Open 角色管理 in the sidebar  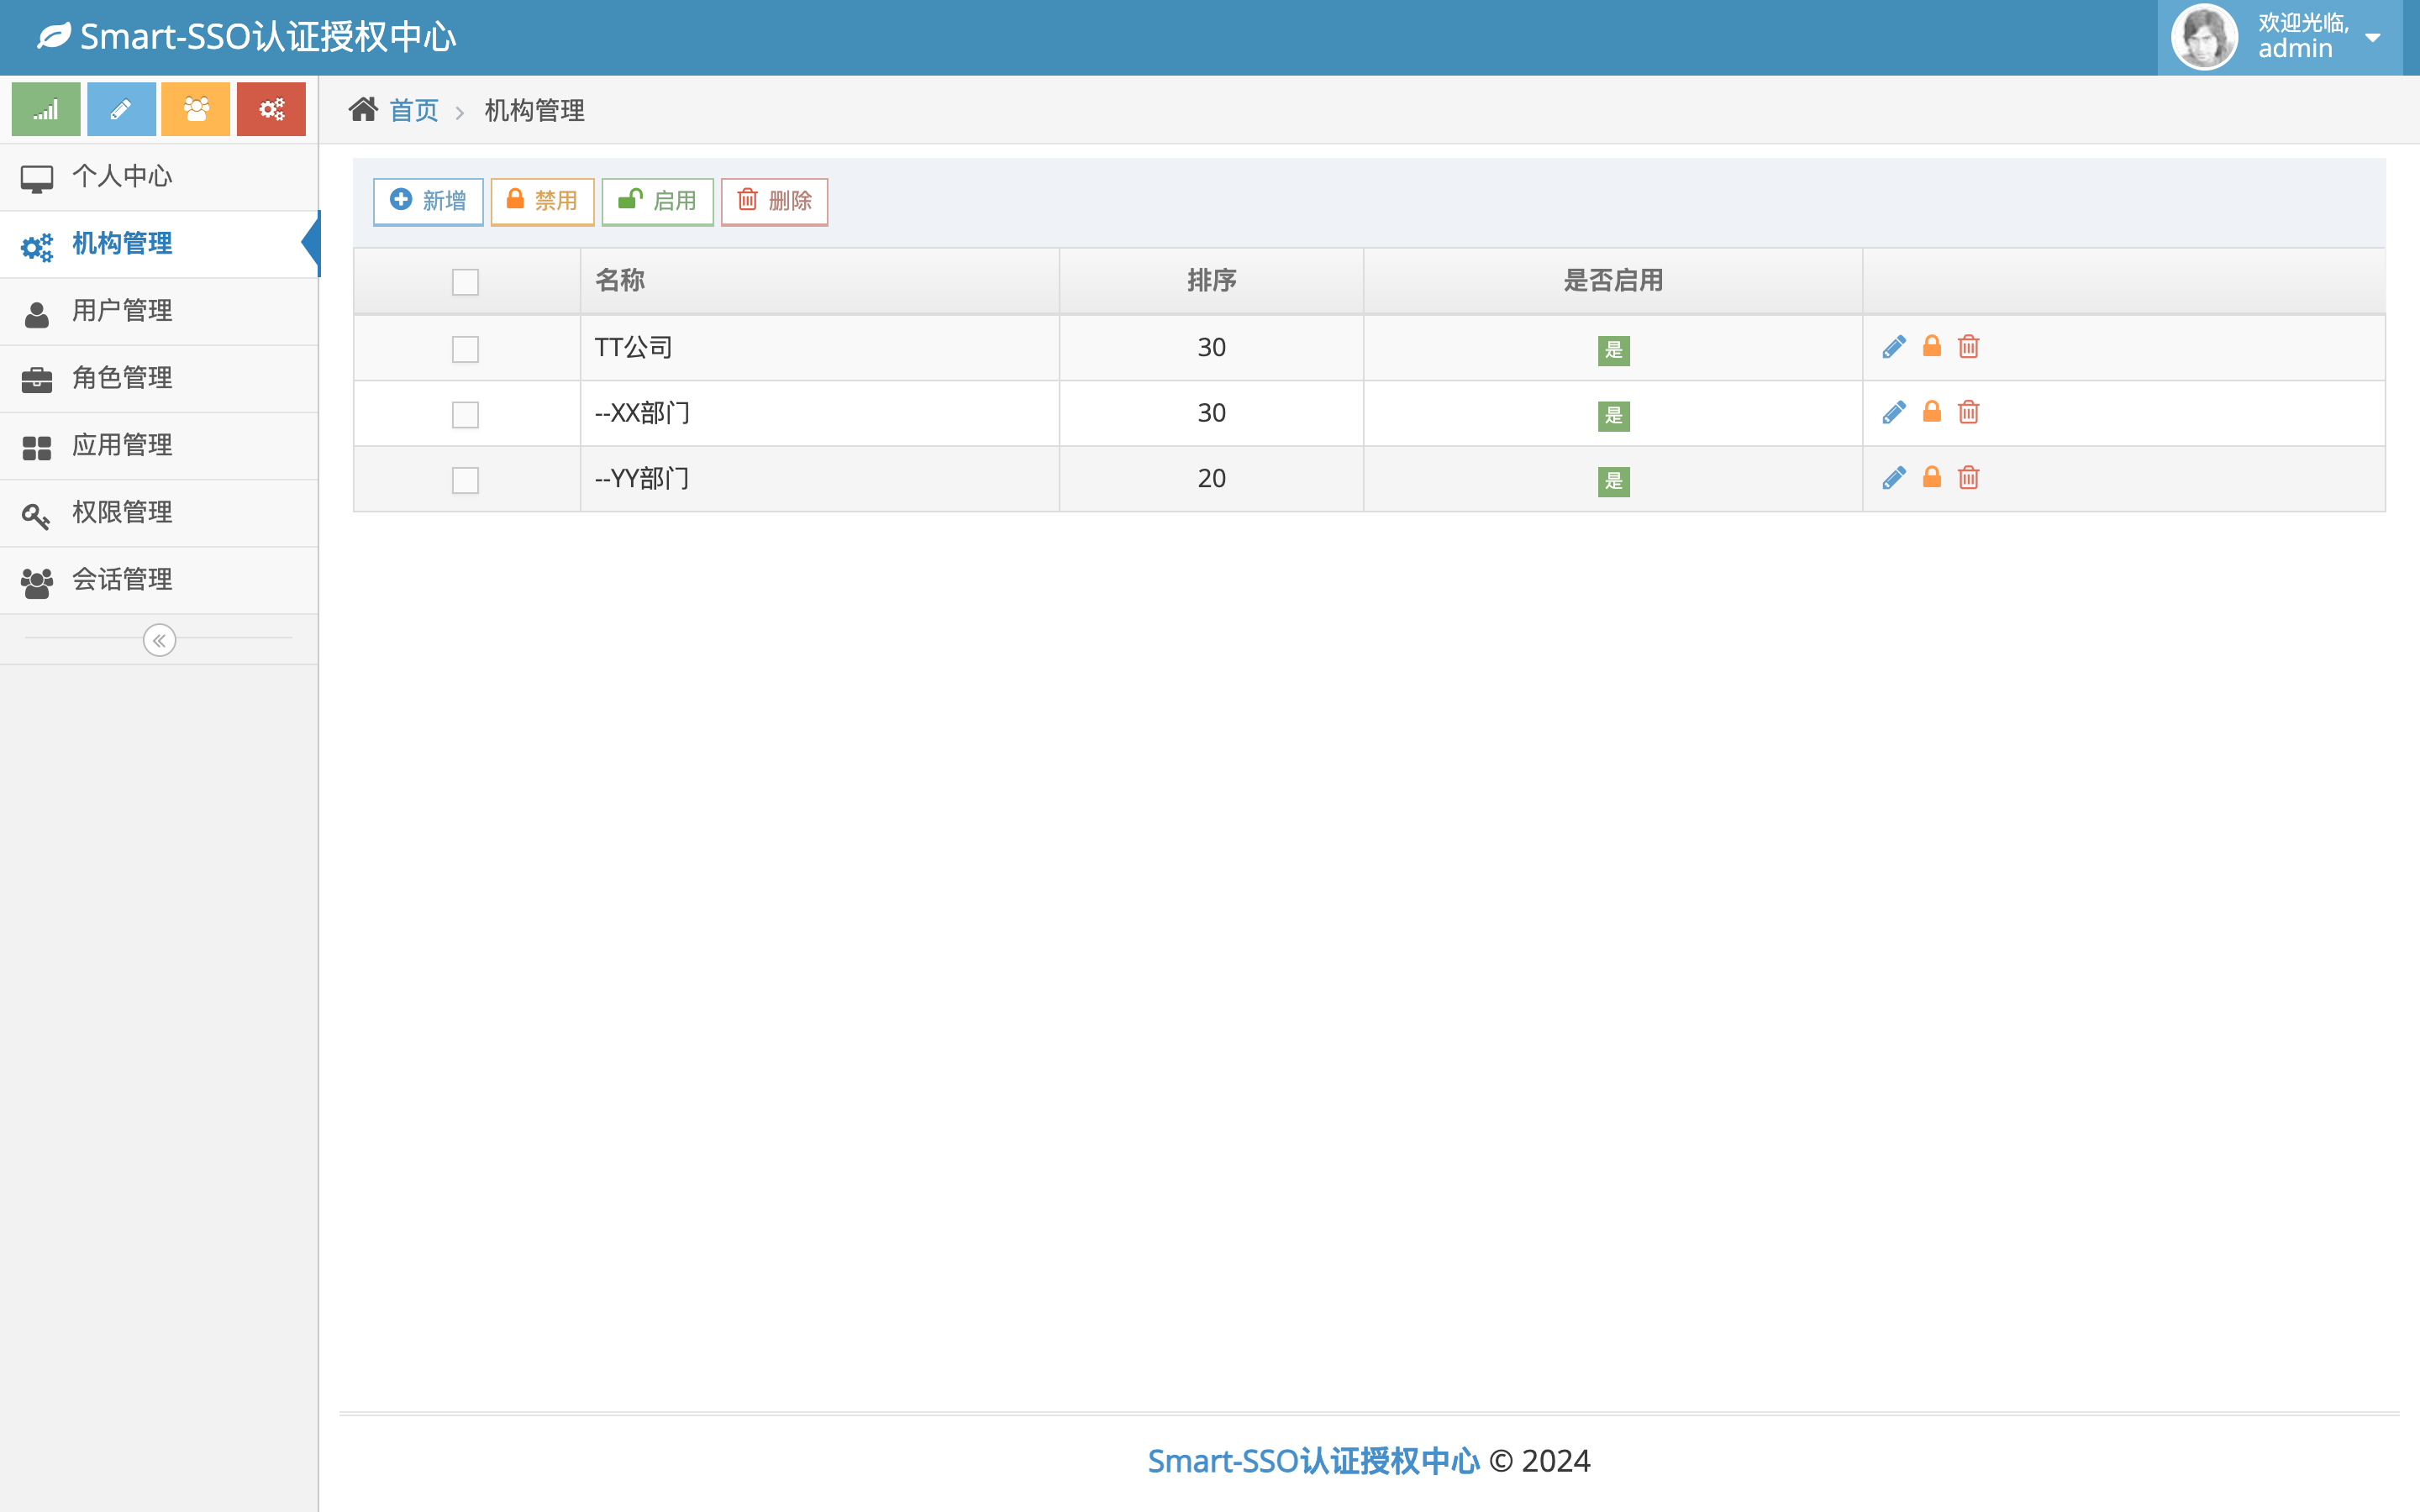(159, 378)
